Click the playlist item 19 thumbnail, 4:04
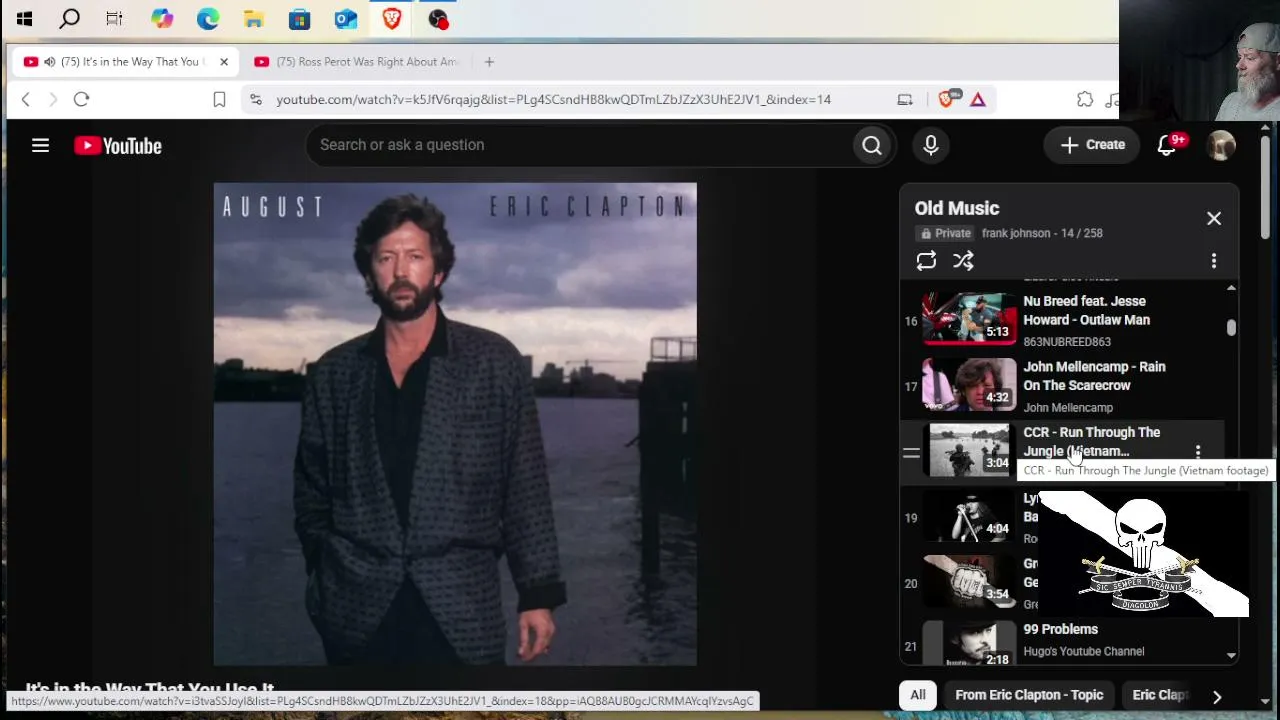The width and height of the screenshot is (1280, 720). pyautogui.click(x=969, y=515)
